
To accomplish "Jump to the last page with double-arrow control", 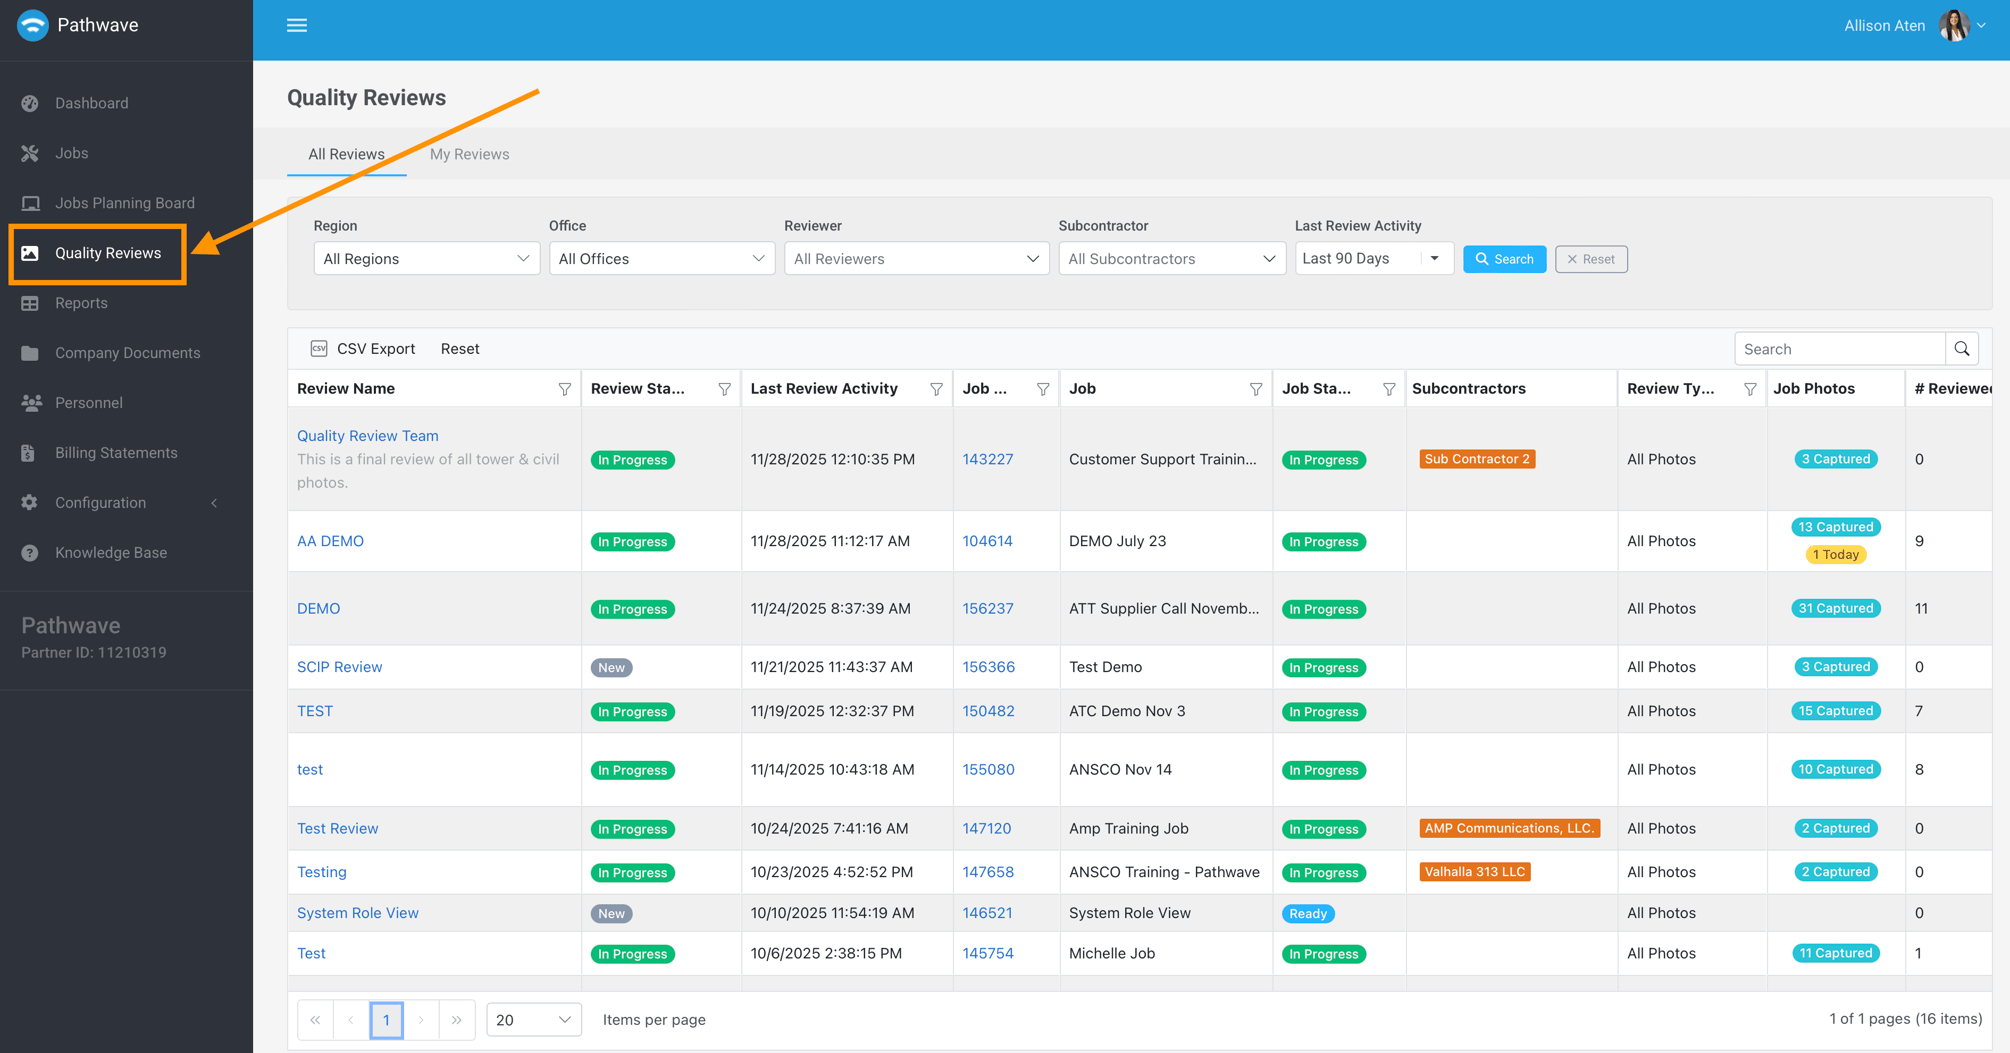I will pyautogui.click(x=457, y=1019).
